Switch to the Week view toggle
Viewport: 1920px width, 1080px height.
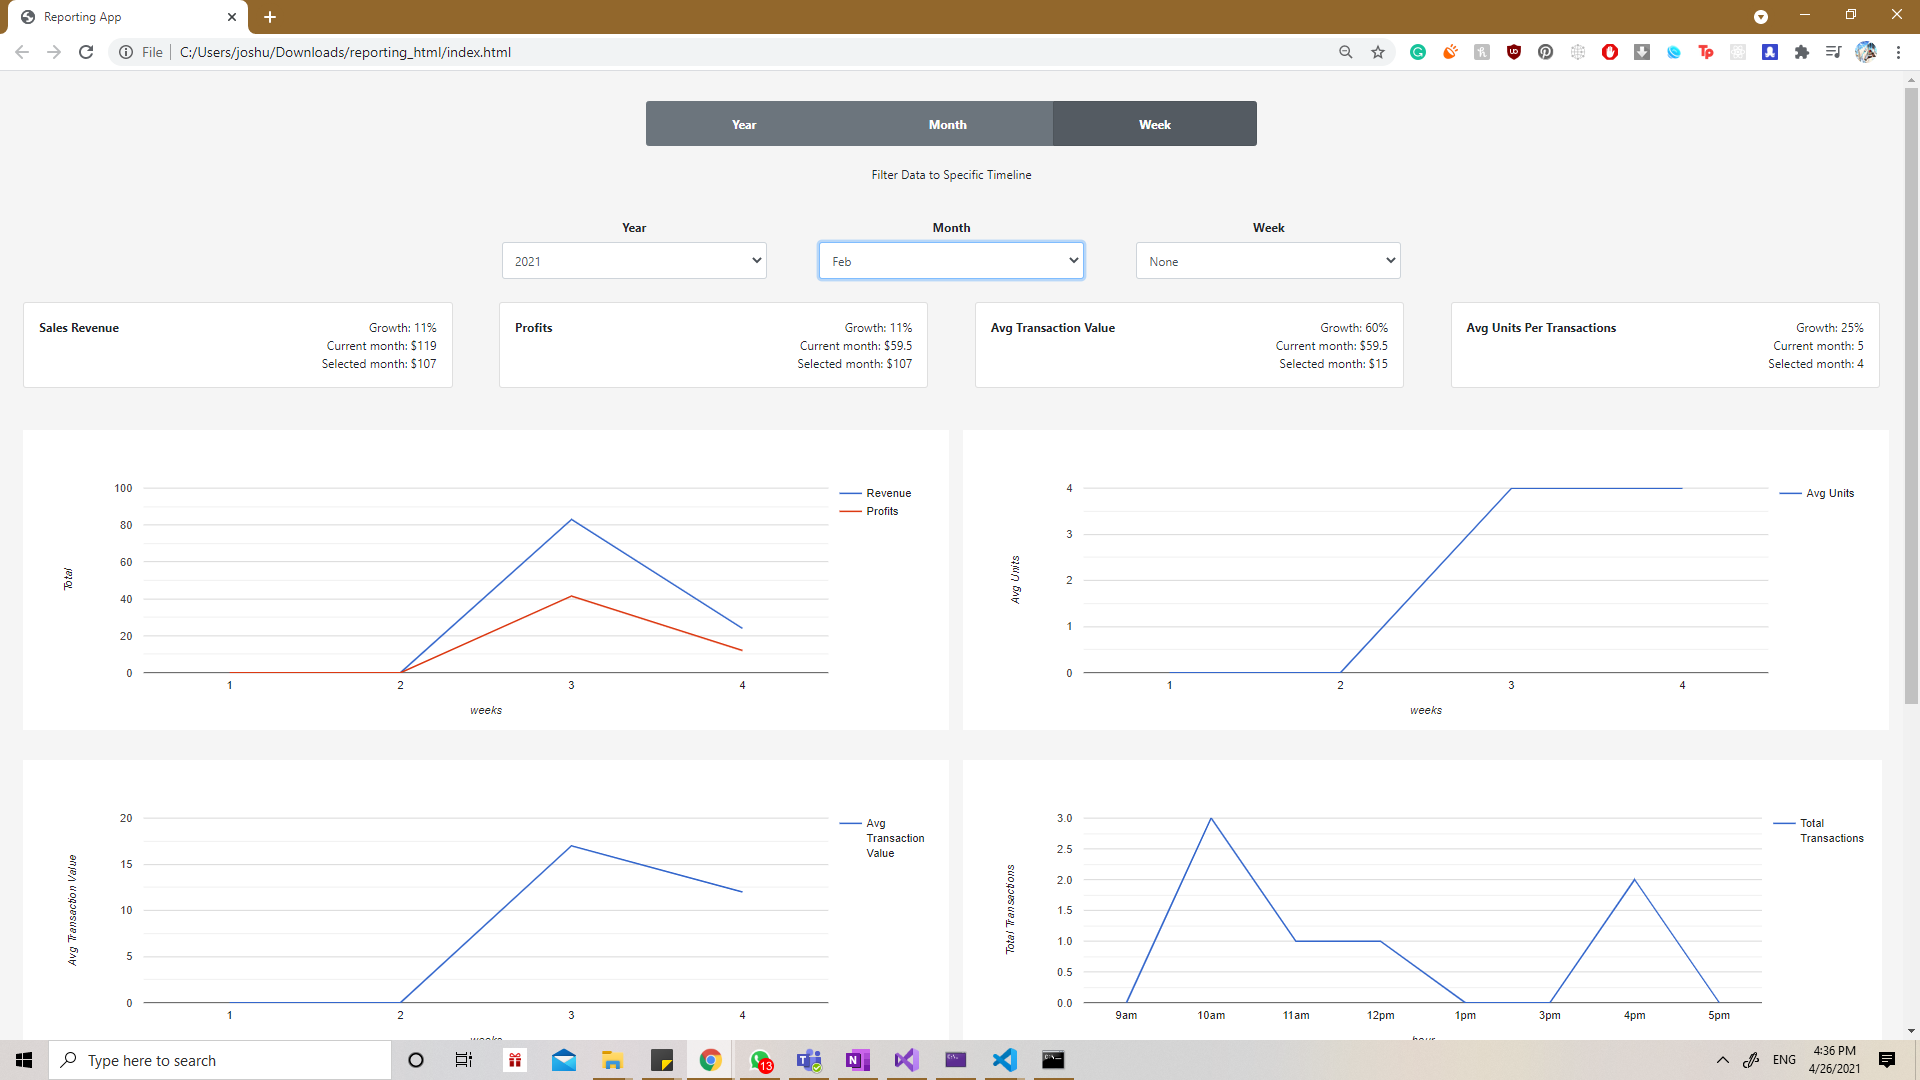1154,123
